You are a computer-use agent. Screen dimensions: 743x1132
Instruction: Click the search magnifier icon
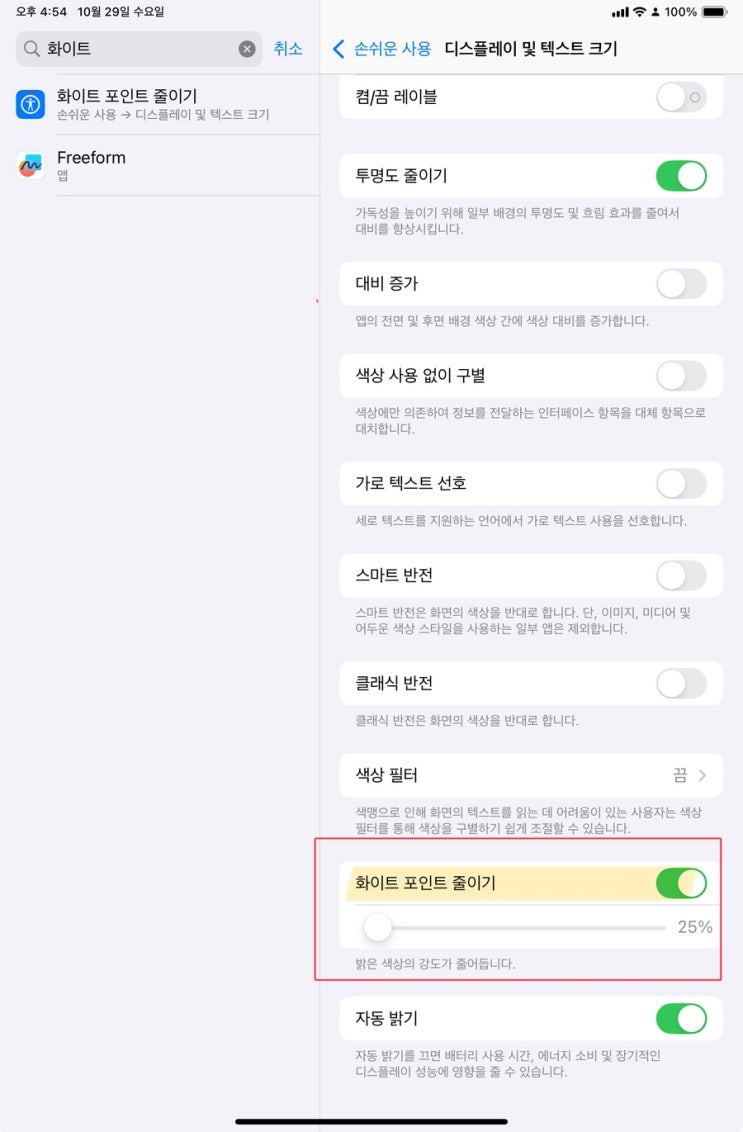tap(31, 48)
